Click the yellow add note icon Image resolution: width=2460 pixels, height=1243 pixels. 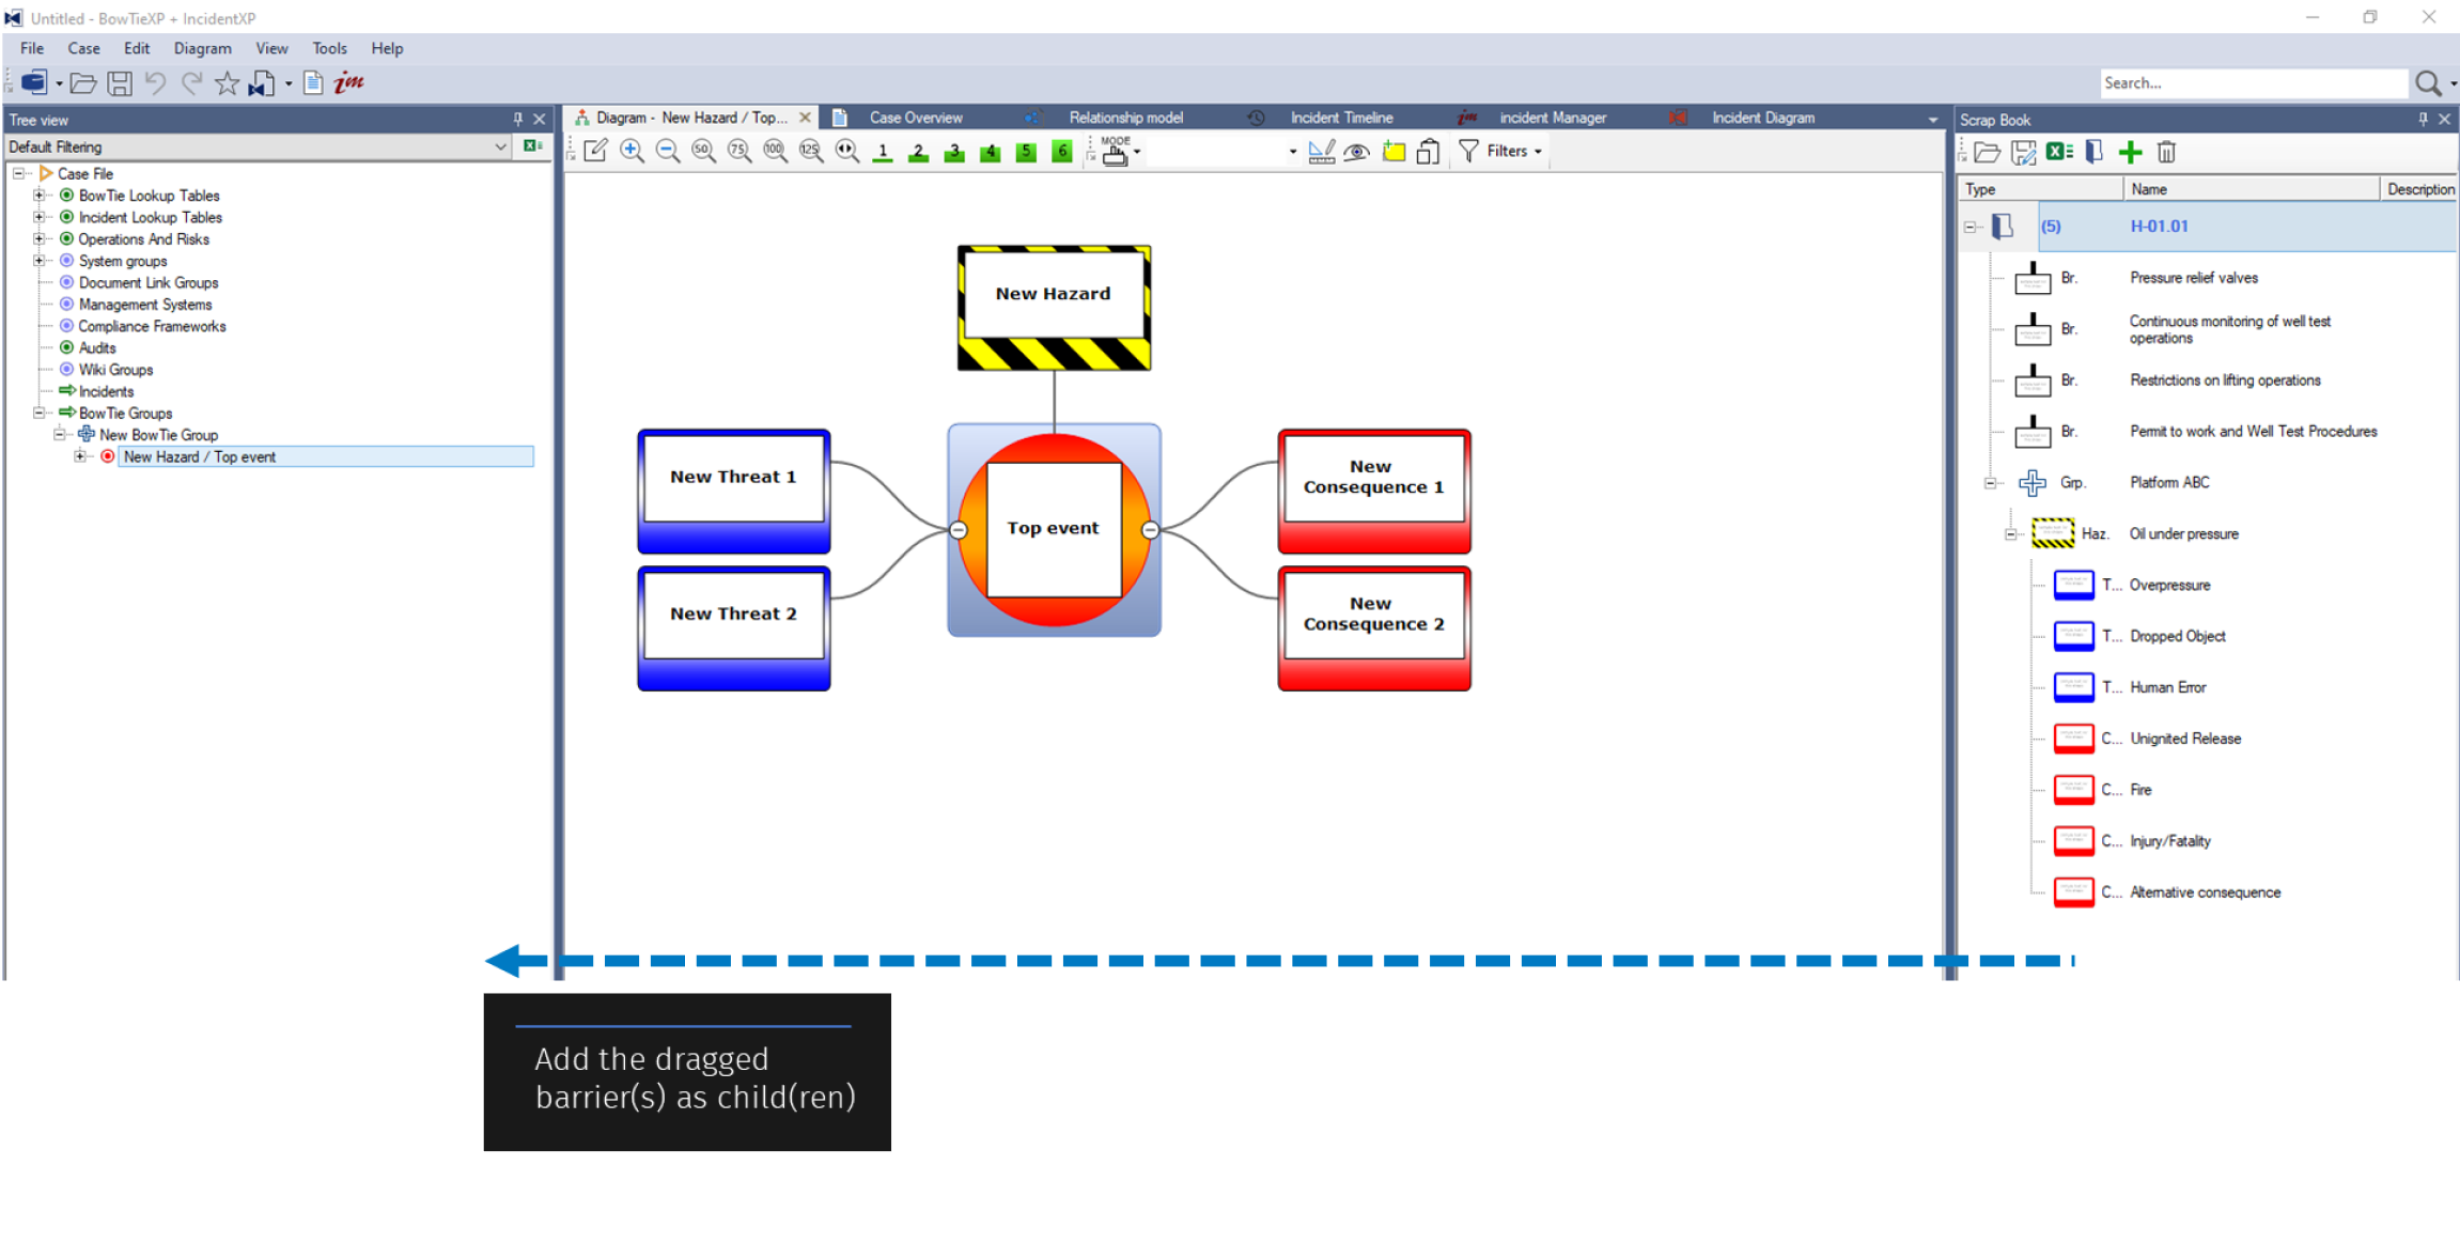(1393, 152)
